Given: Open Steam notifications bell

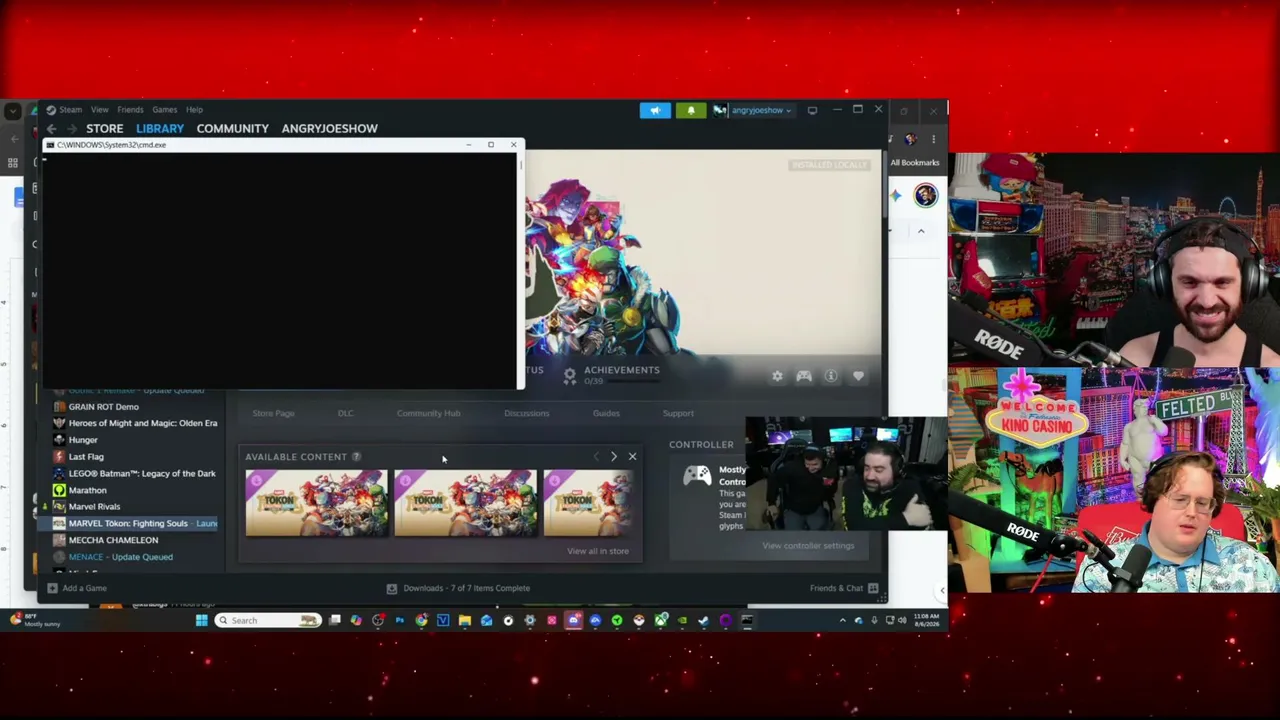Looking at the screenshot, I should click(690, 110).
